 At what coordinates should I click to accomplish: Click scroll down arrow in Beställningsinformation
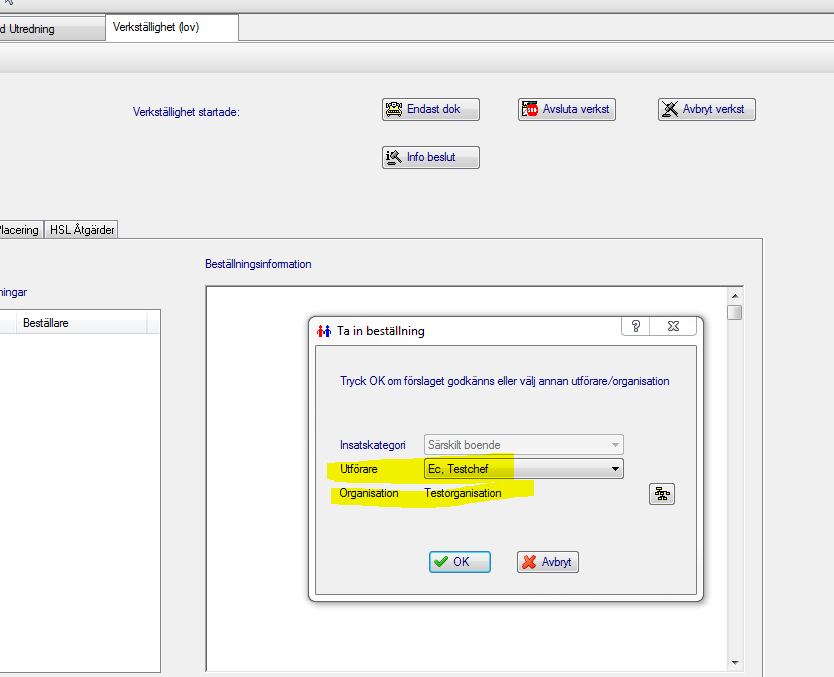[x=735, y=663]
